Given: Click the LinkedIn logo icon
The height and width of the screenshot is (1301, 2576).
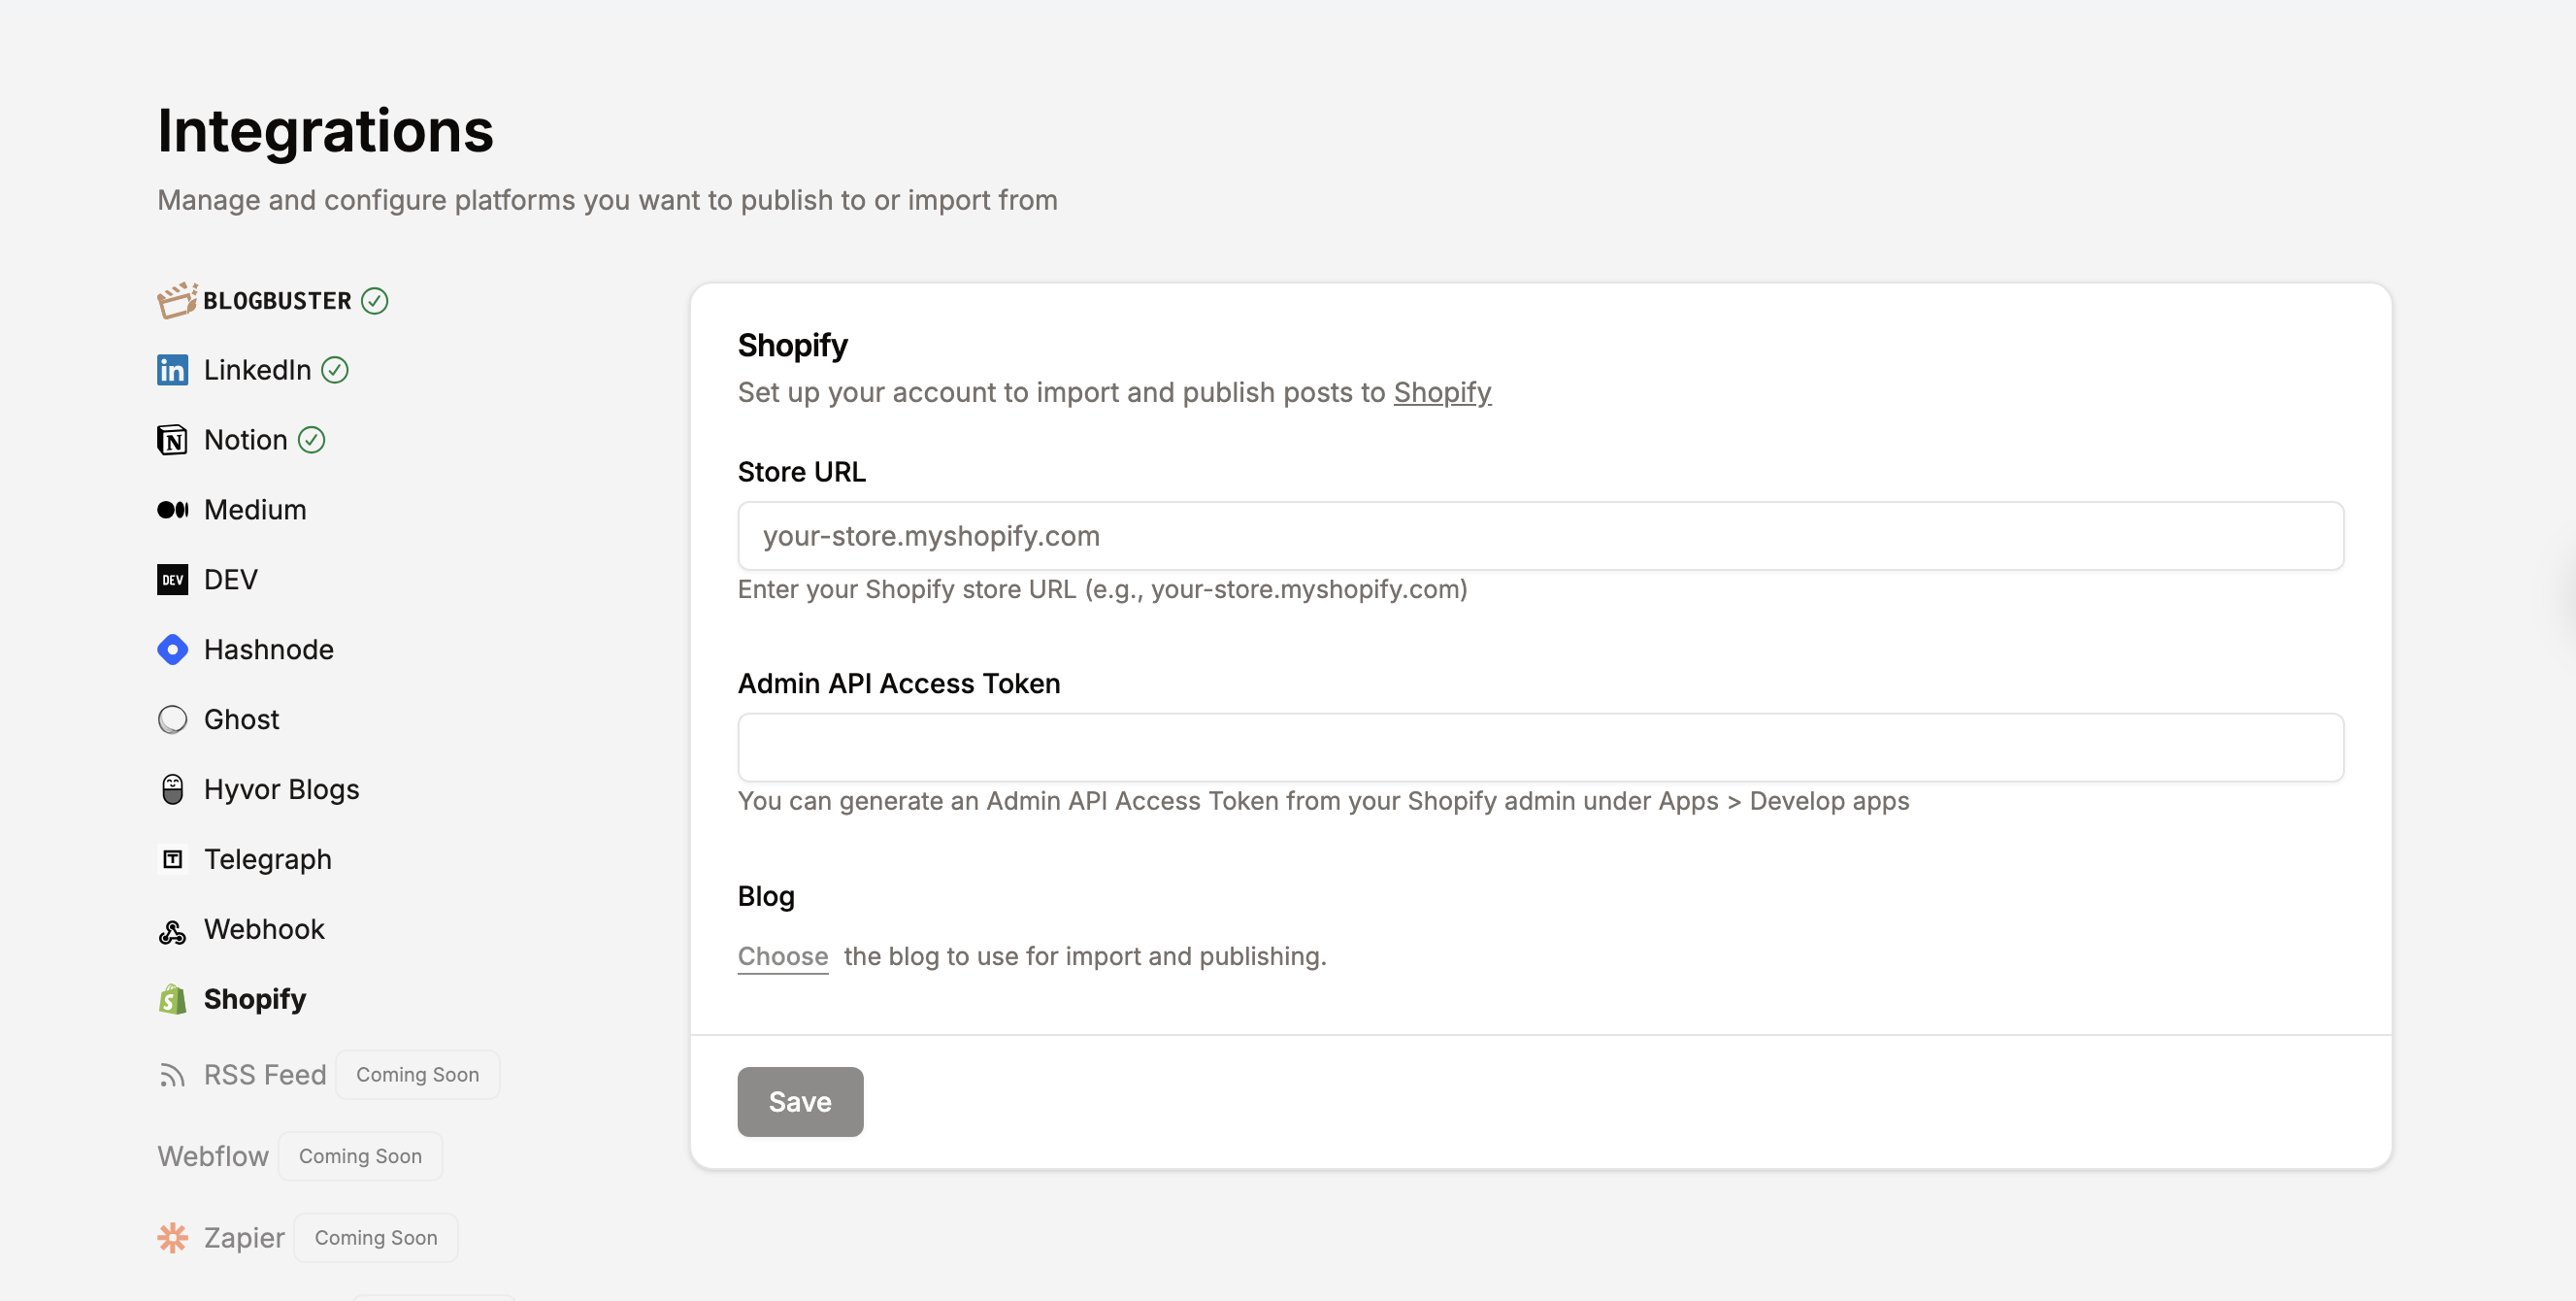Looking at the screenshot, I should (172, 370).
